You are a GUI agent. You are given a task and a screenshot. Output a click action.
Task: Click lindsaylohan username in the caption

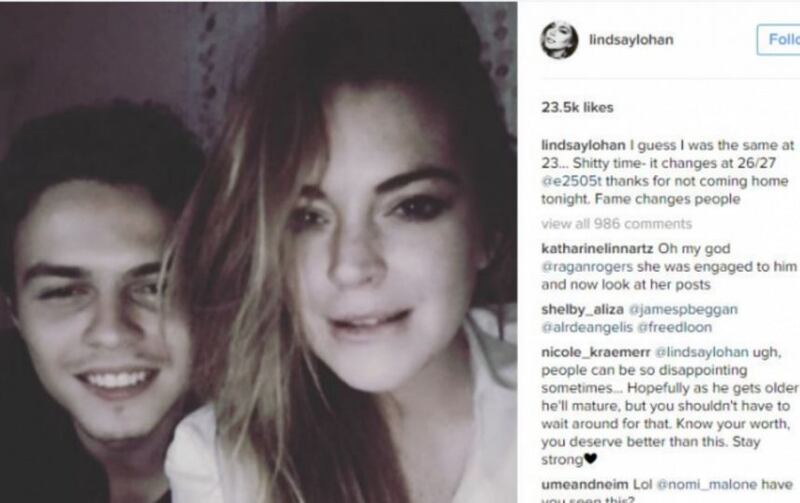(x=583, y=145)
